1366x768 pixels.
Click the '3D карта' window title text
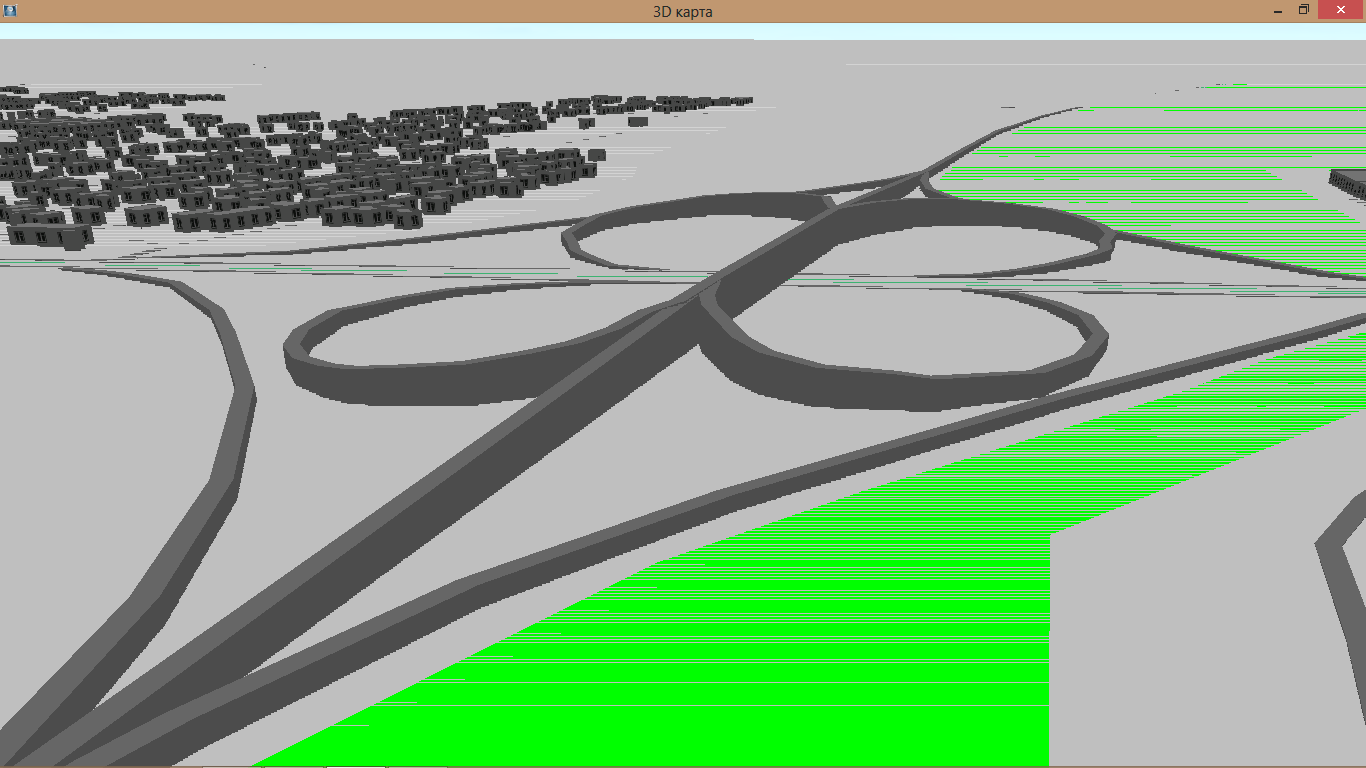682,11
